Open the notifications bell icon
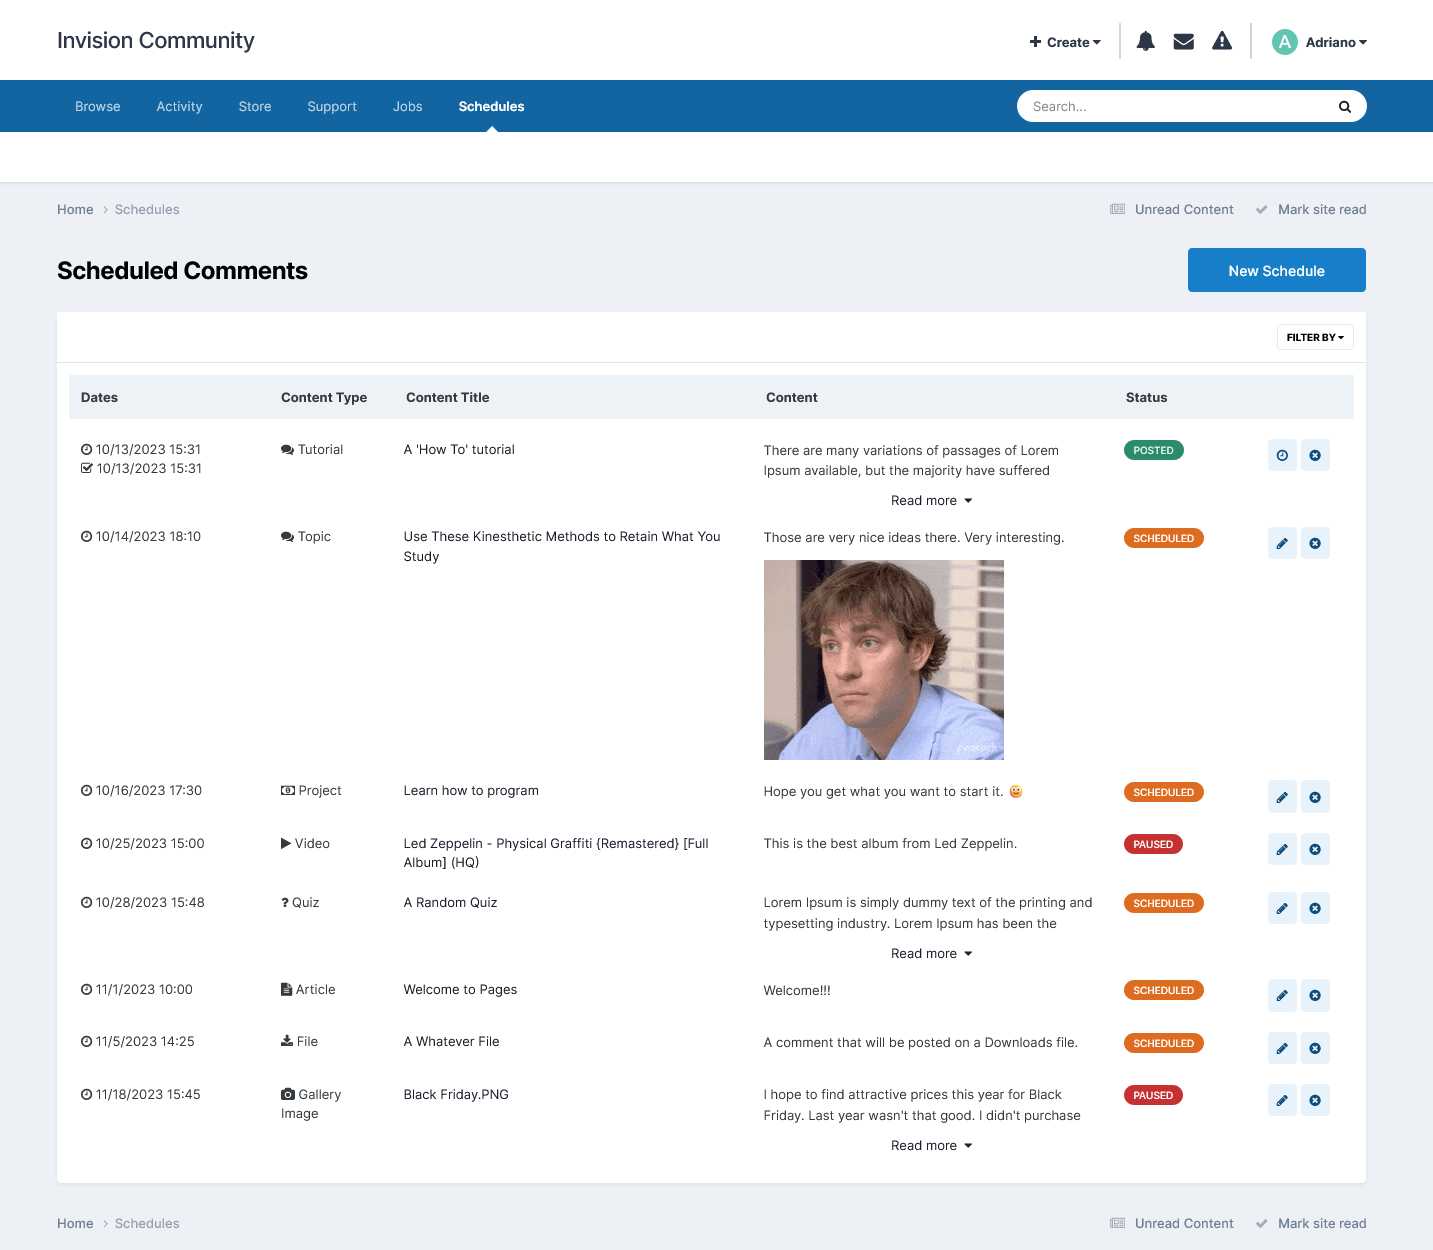The image size is (1433, 1250). pyautogui.click(x=1145, y=41)
